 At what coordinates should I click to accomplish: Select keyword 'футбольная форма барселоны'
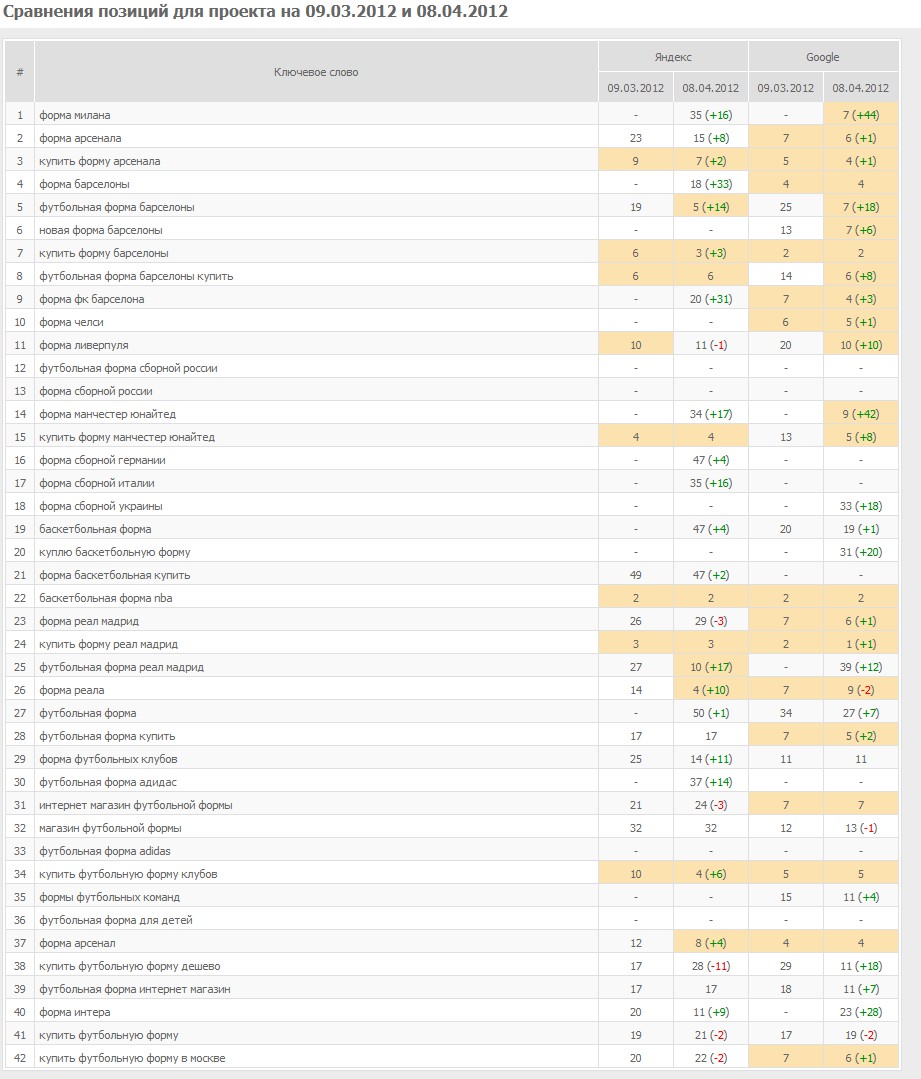[x=117, y=207]
